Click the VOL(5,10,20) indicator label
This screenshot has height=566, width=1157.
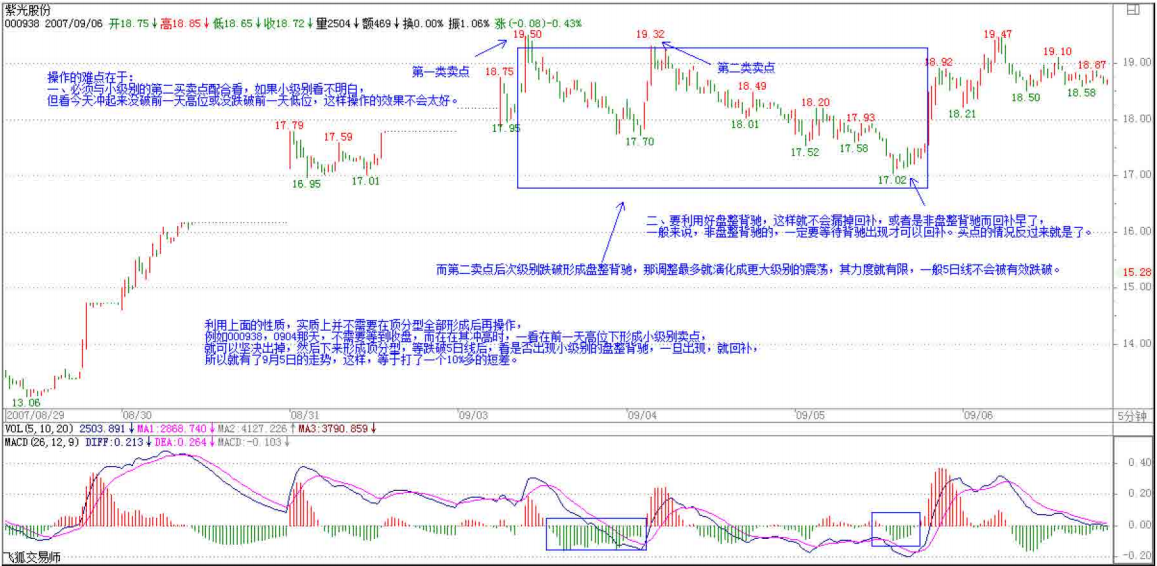[32, 427]
